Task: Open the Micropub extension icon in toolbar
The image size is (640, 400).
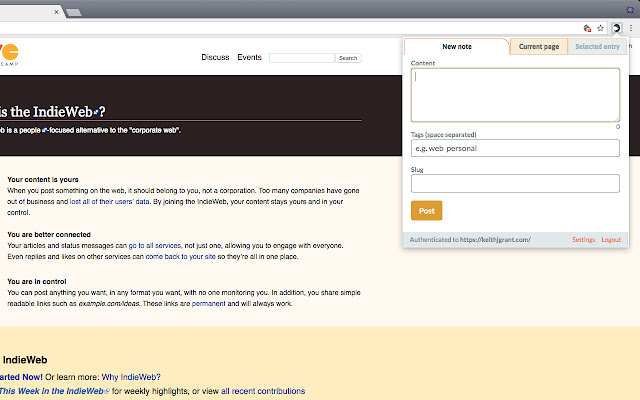Action: point(616,28)
